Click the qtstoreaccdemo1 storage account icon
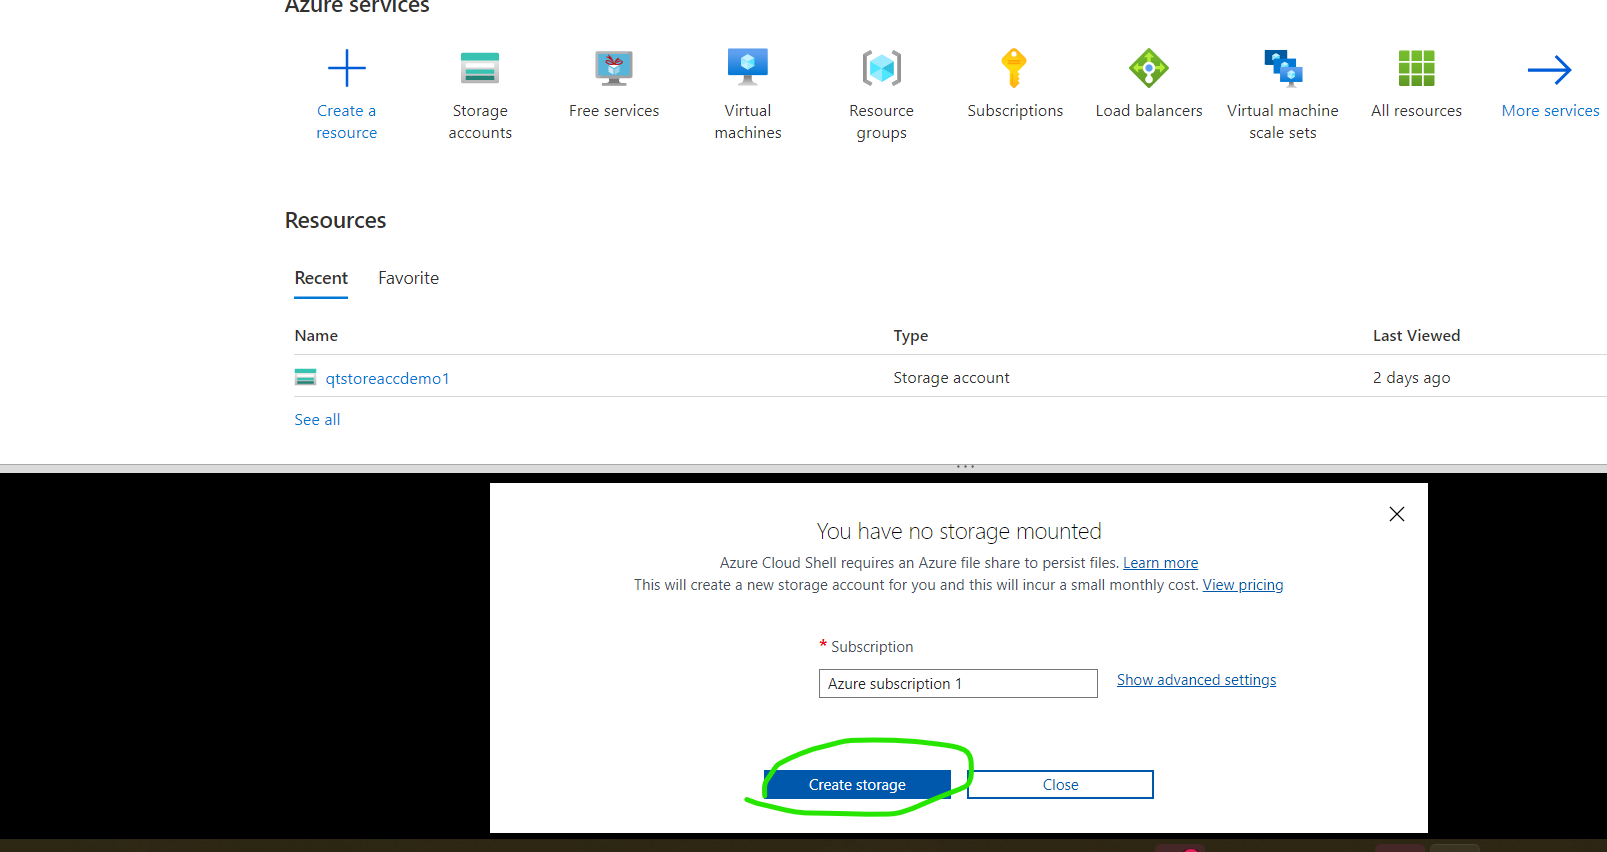The width and height of the screenshot is (1607, 852). (x=305, y=377)
